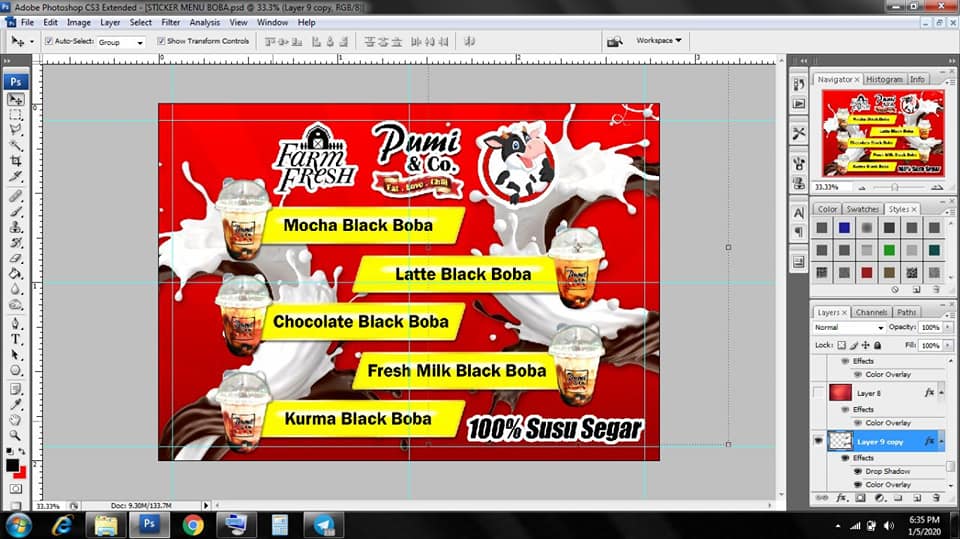Image resolution: width=960 pixels, height=539 pixels.
Task: Add a layer mask from Layers panel bottom
Action: [860, 498]
